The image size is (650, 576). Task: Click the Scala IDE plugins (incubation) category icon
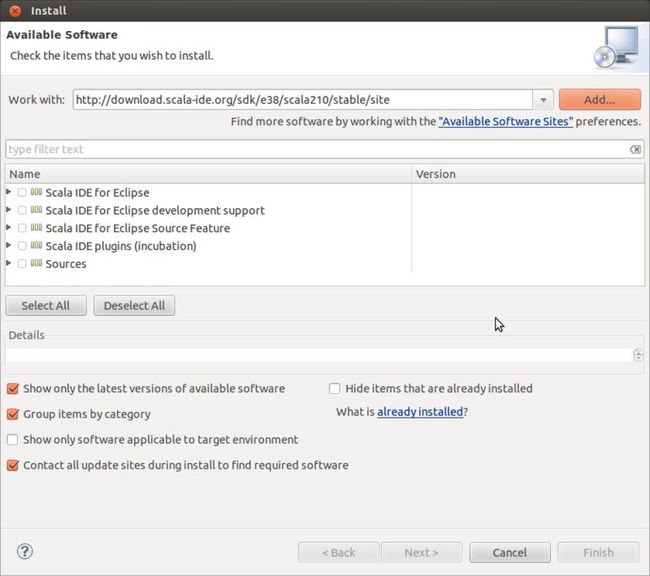point(36,245)
